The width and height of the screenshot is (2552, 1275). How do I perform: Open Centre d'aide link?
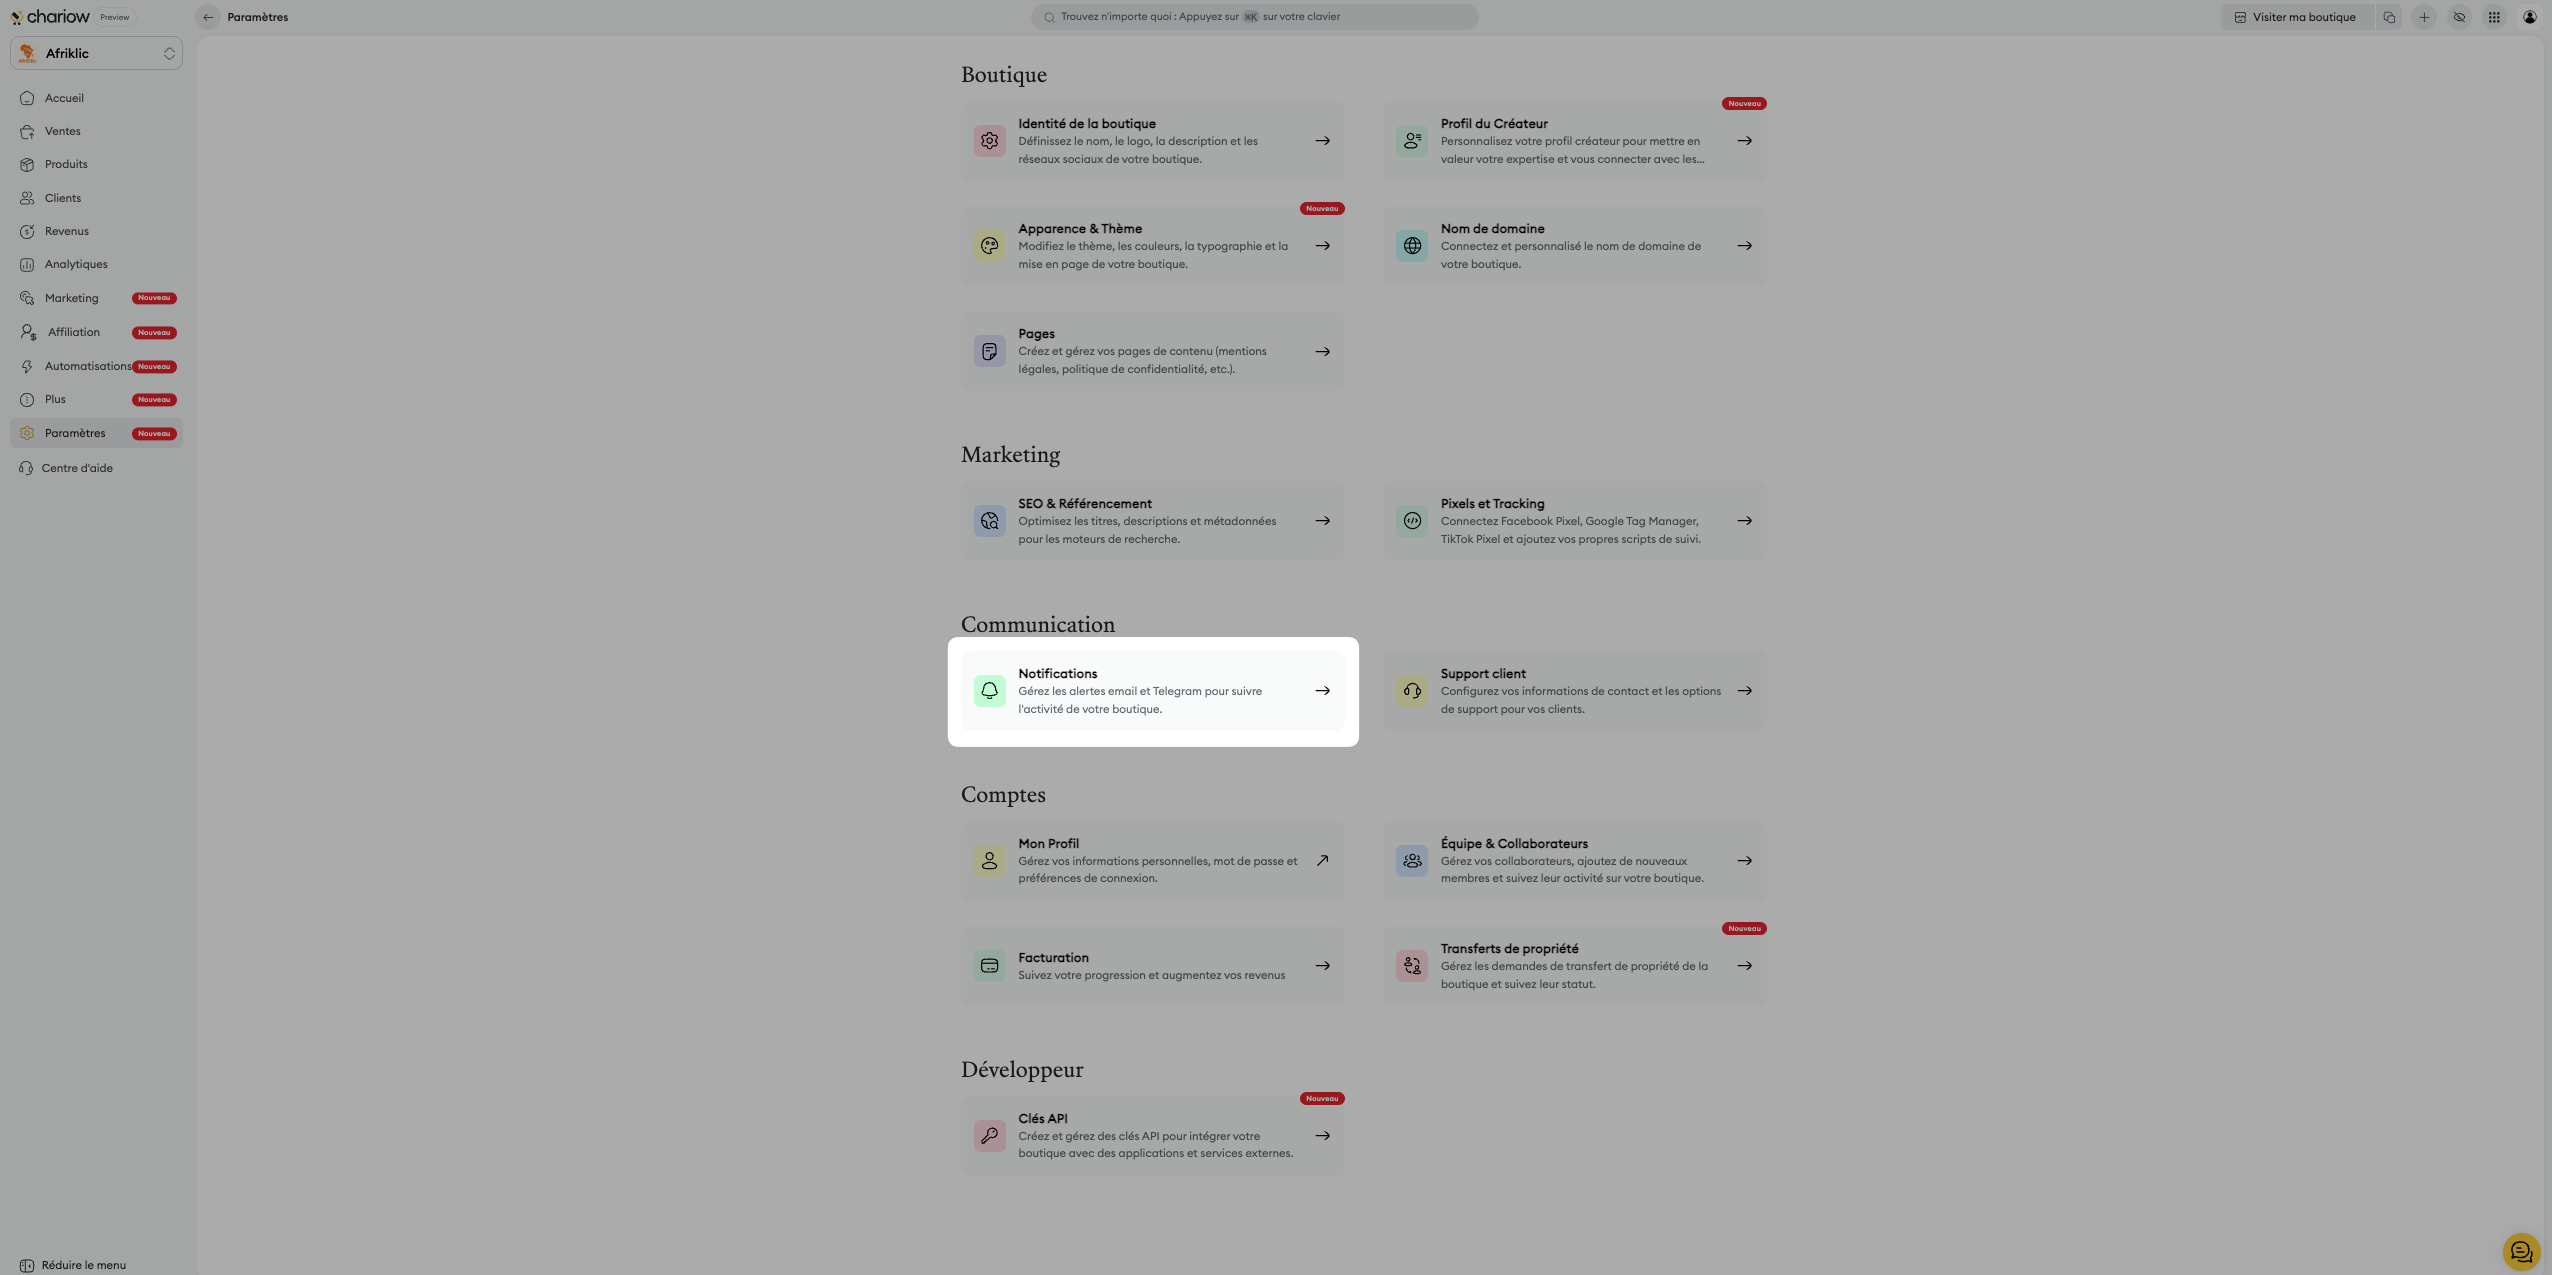pos(77,468)
